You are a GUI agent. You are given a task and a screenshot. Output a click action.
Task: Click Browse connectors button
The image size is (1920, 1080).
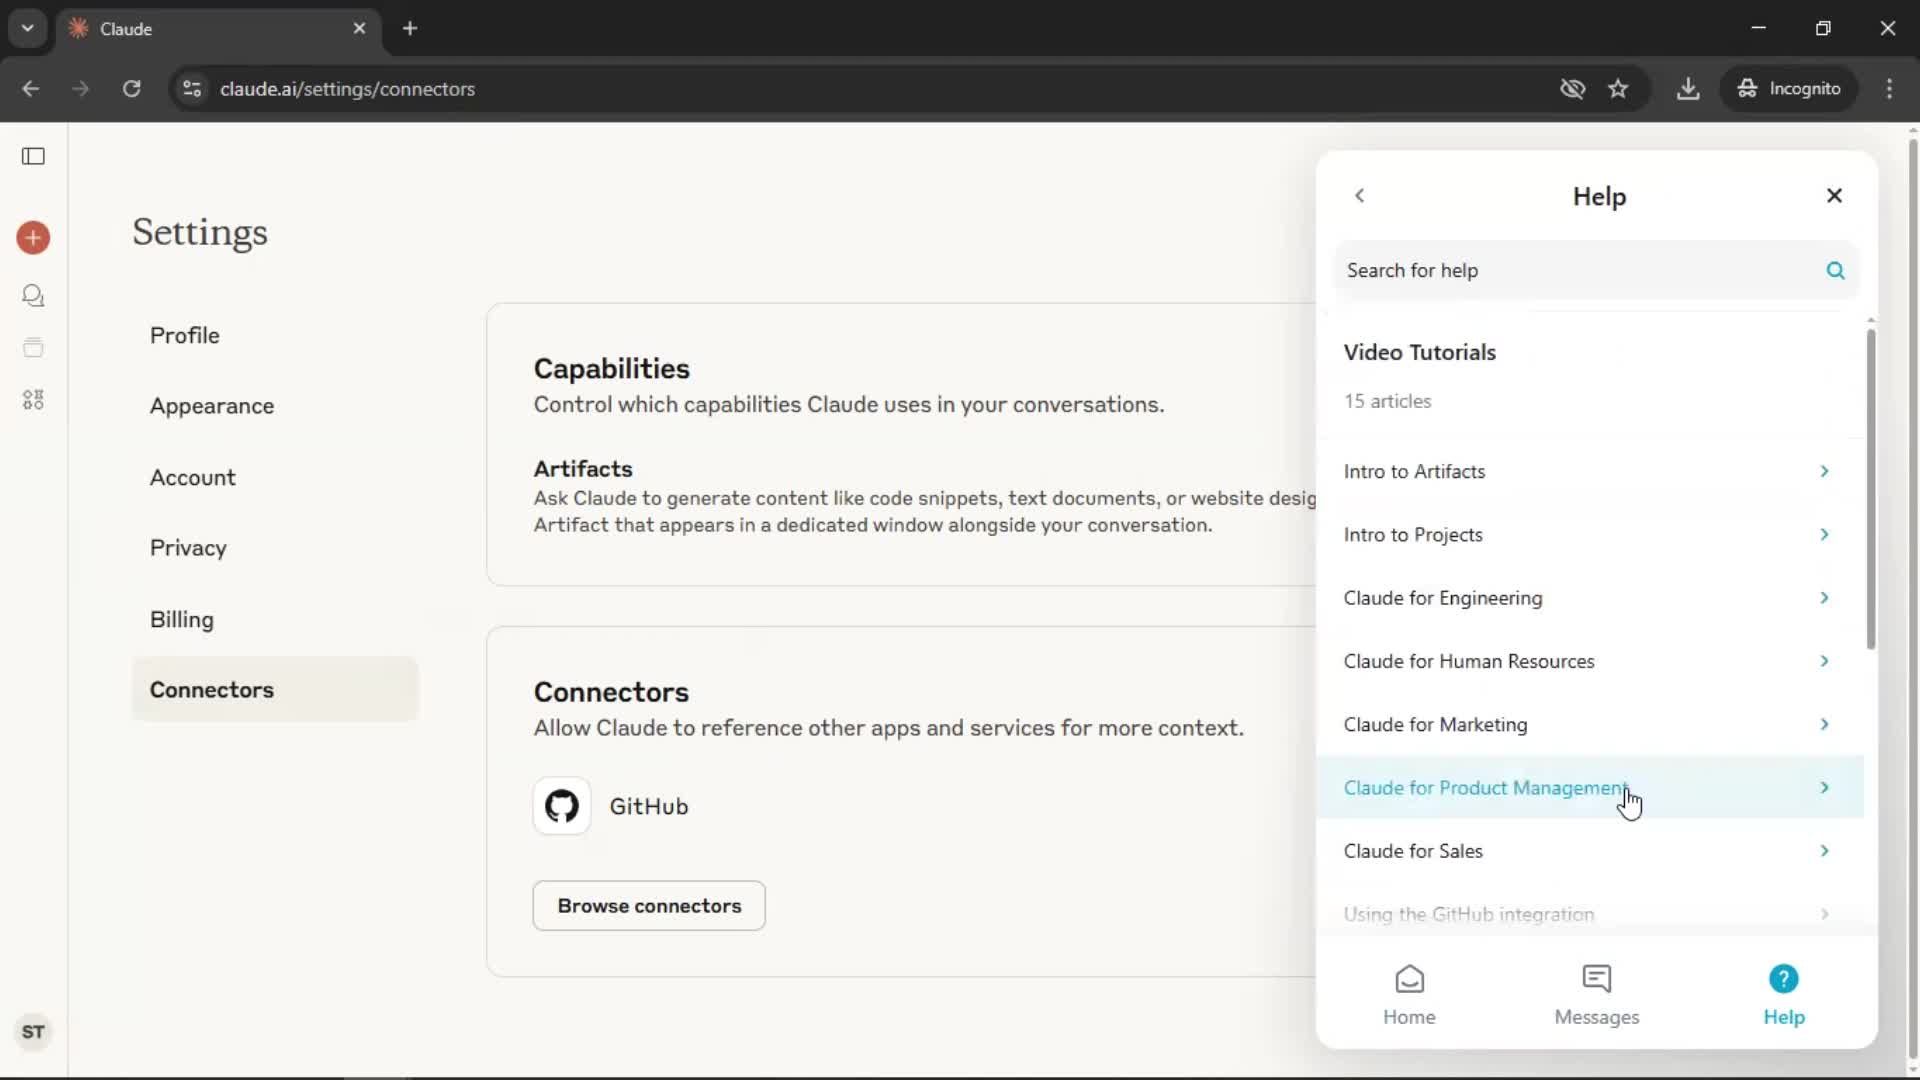click(x=649, y=906)
